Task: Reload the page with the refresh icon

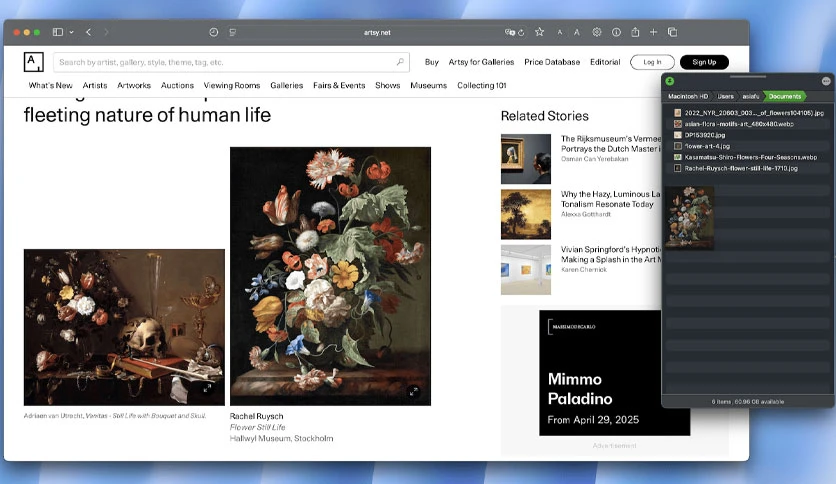Action: [x=521, y=33]
